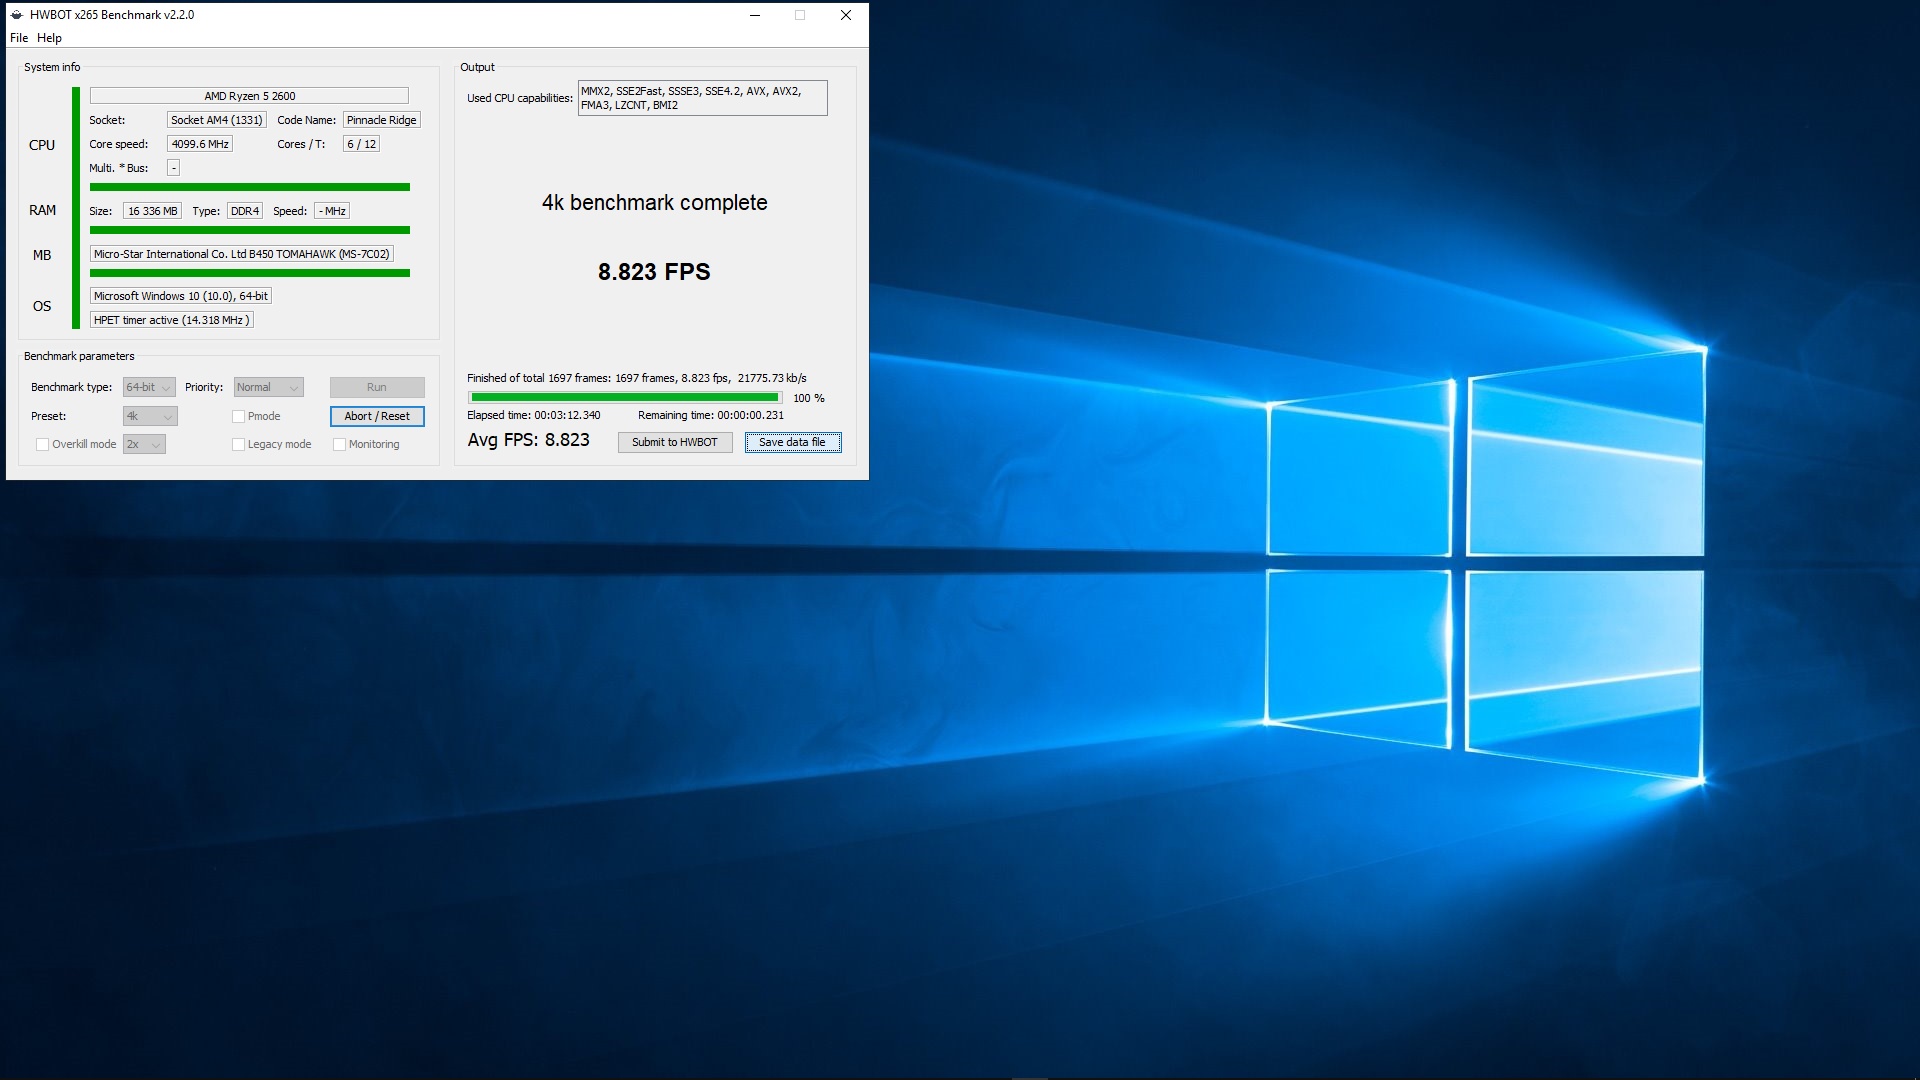Screen dimensions: 1920x1080
Task: Toggle the Monitoring checkbox
Action: pos(339,444)
